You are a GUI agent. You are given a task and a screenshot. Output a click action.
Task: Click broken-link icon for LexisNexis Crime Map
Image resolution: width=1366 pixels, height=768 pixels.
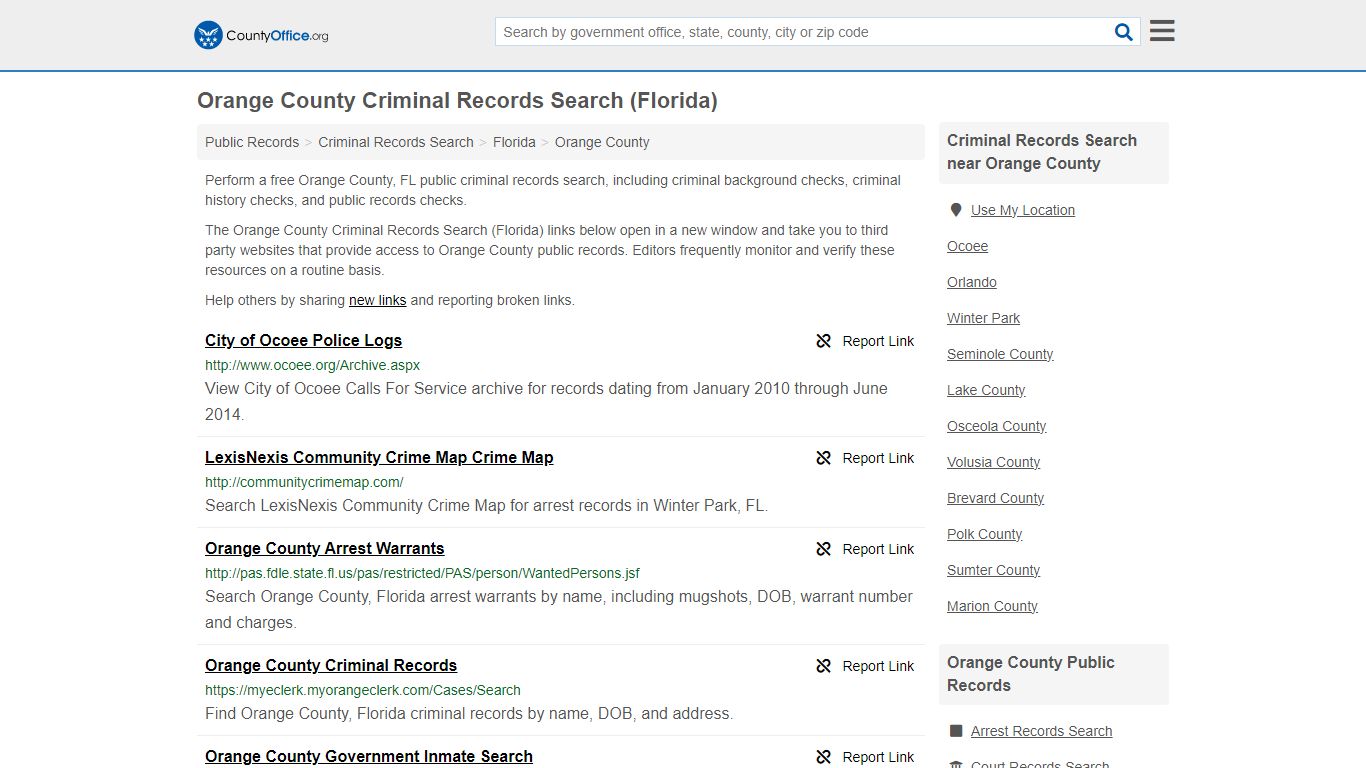[823, 458]
